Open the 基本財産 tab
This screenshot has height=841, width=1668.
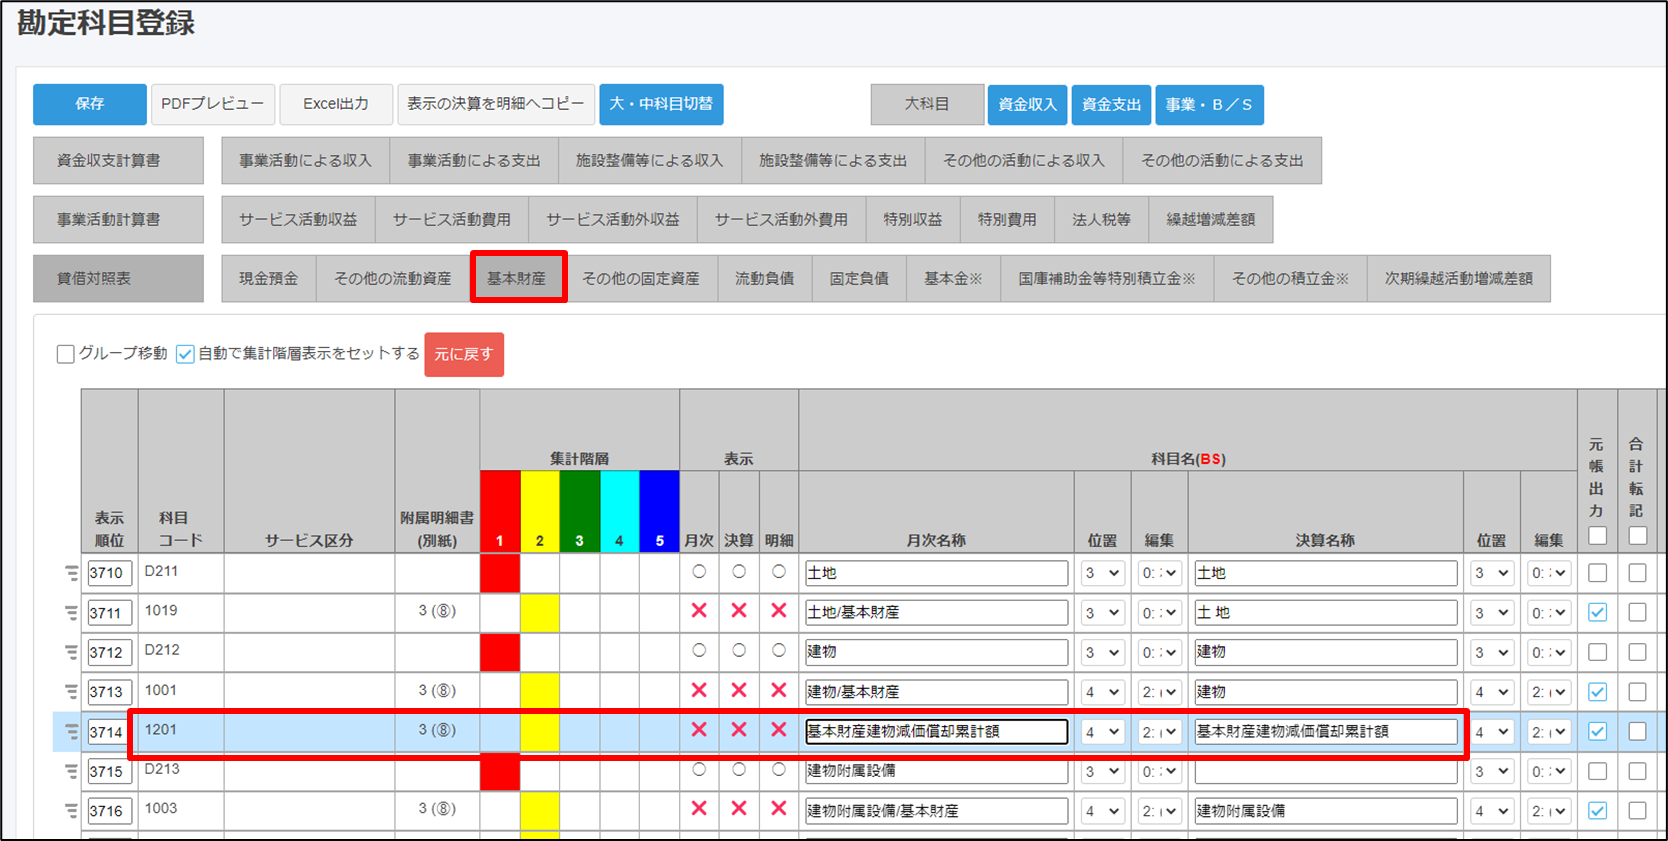point(517,278)
